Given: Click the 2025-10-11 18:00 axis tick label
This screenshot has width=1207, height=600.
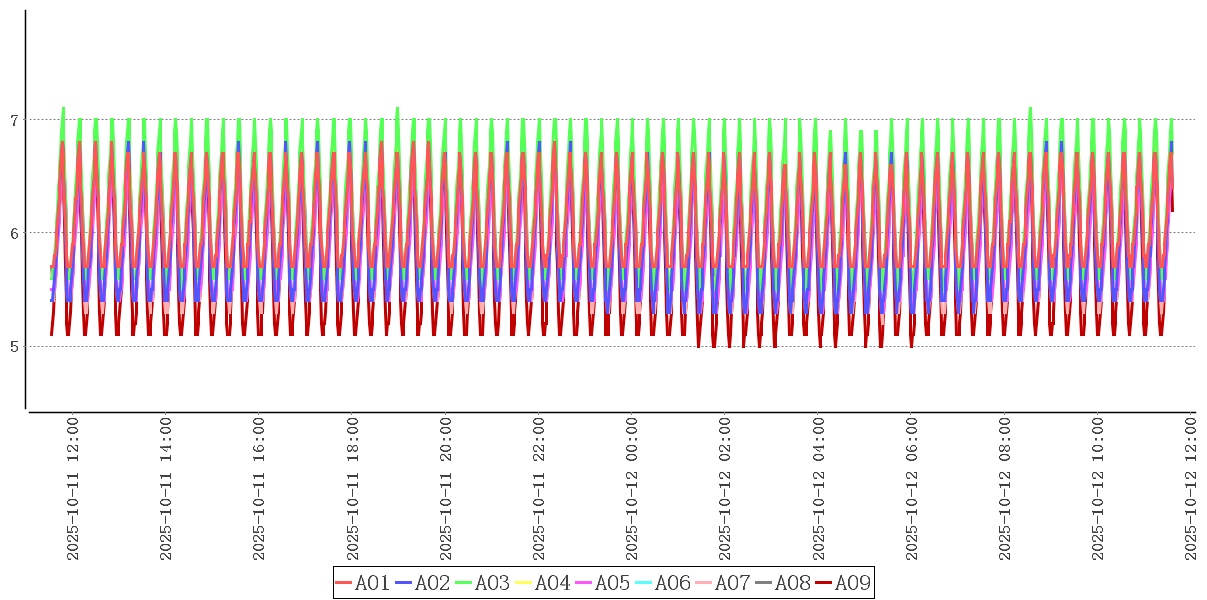Looking at the screenshot, I should (352, 489).
